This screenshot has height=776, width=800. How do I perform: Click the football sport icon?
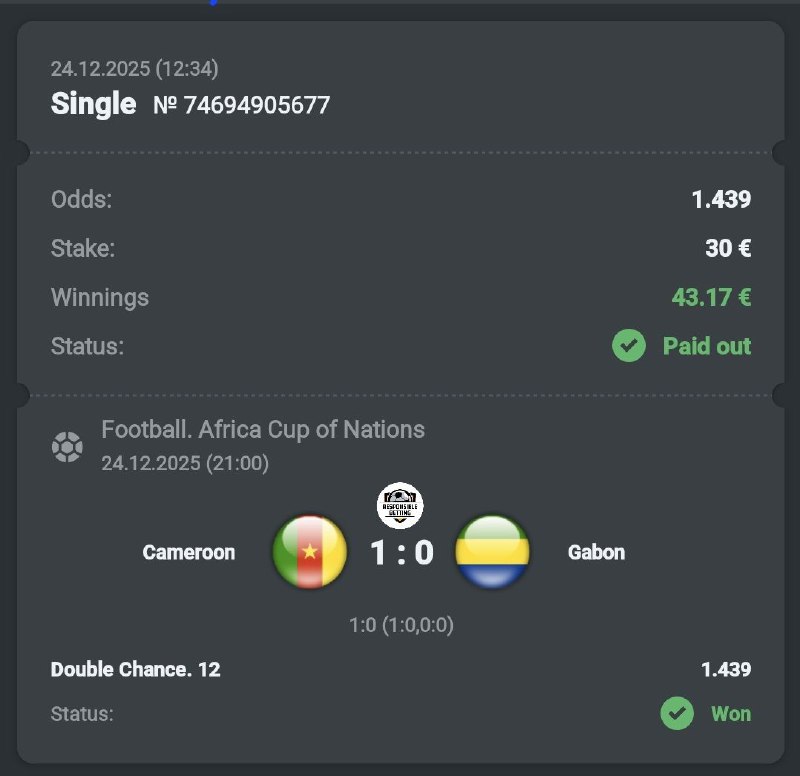pos(67,446)
